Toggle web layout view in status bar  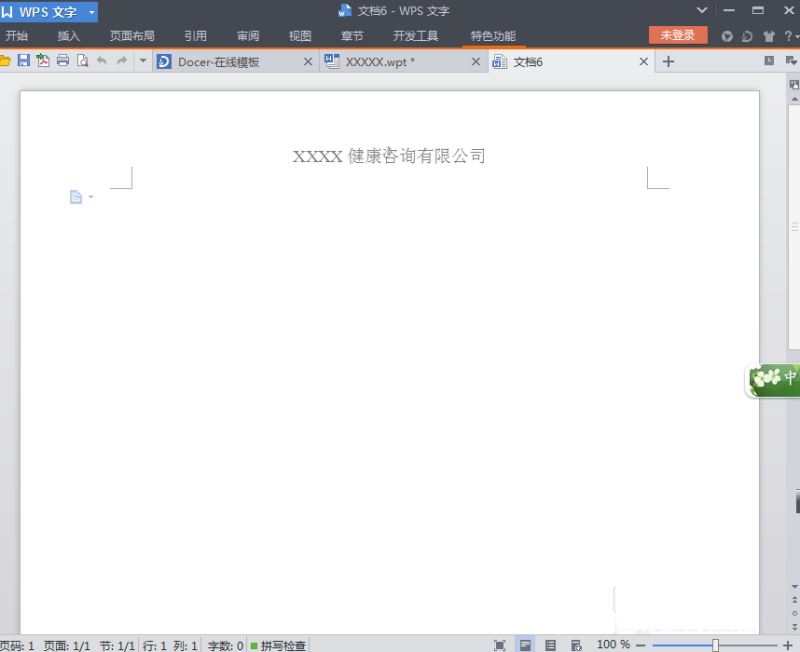coord(576,645)
